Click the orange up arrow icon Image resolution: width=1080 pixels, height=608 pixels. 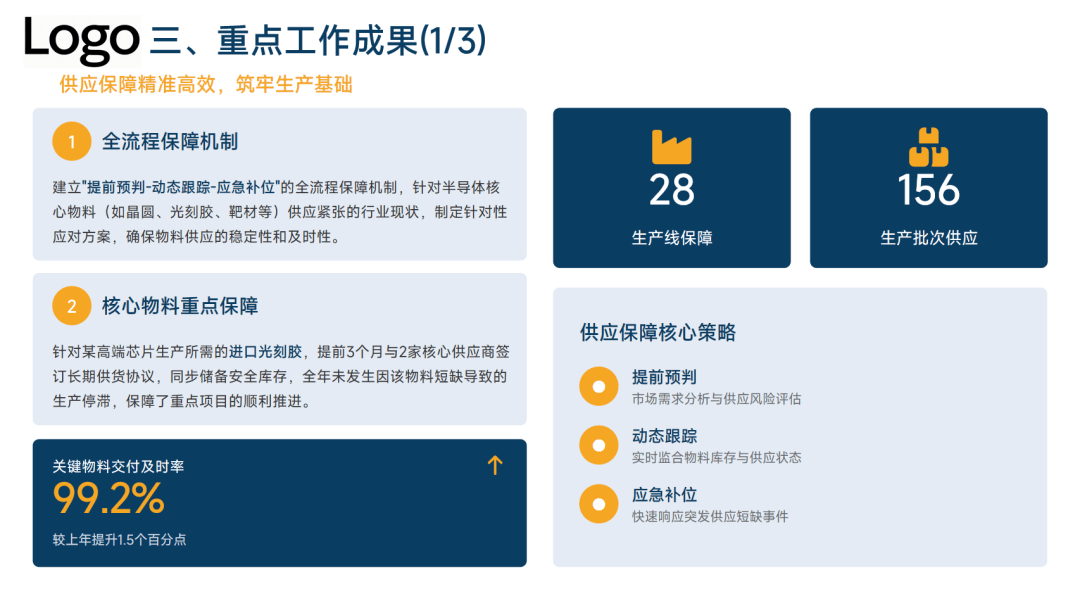click(494, 465)
